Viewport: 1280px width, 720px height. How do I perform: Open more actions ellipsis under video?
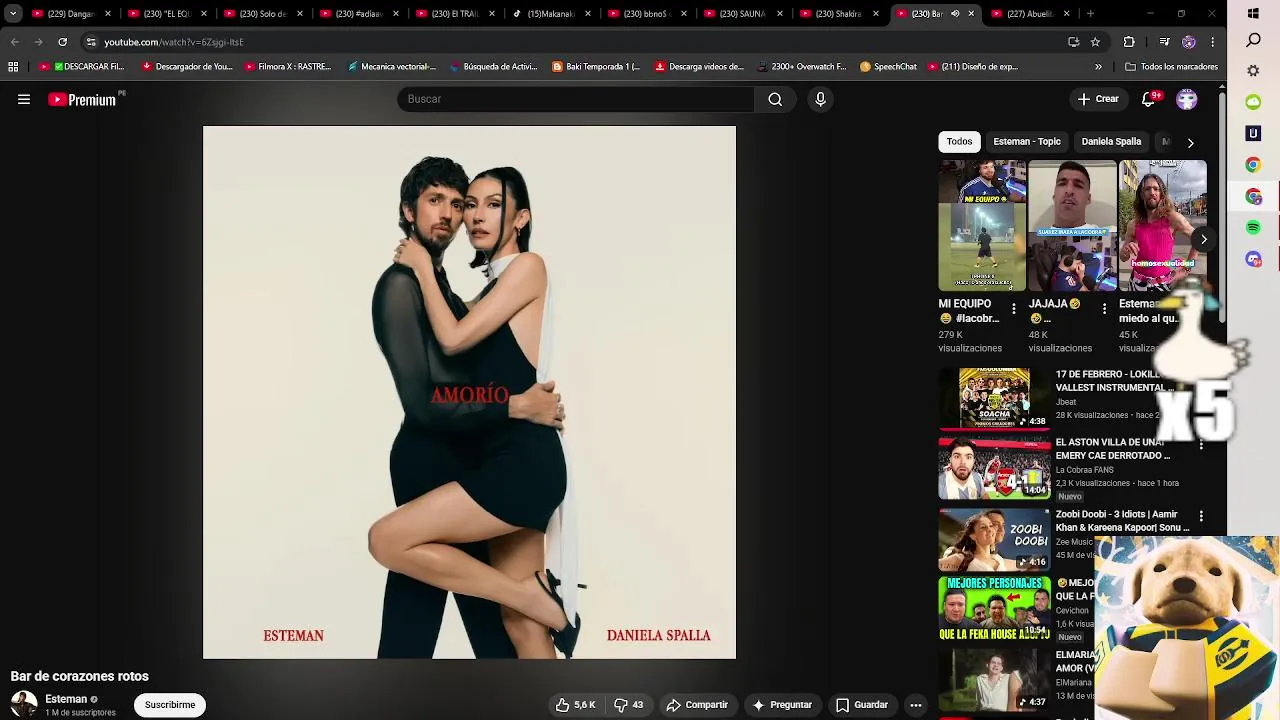(915, 705)
